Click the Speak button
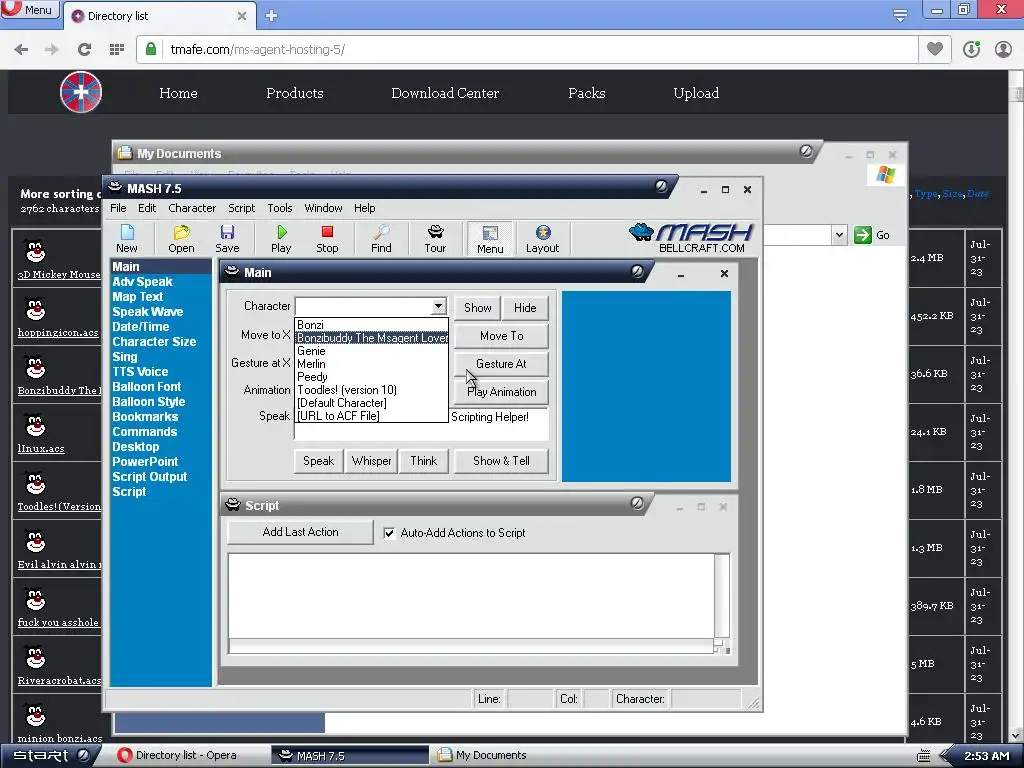 (x=319, y=461)
